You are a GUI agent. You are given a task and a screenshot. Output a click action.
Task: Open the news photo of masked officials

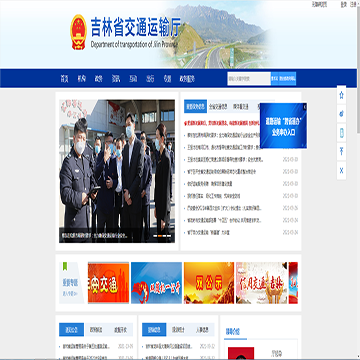click(117, 171)
